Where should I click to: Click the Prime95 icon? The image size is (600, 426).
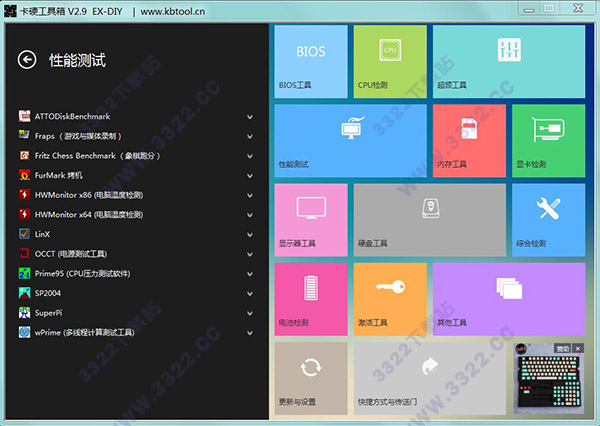(24, 273)
